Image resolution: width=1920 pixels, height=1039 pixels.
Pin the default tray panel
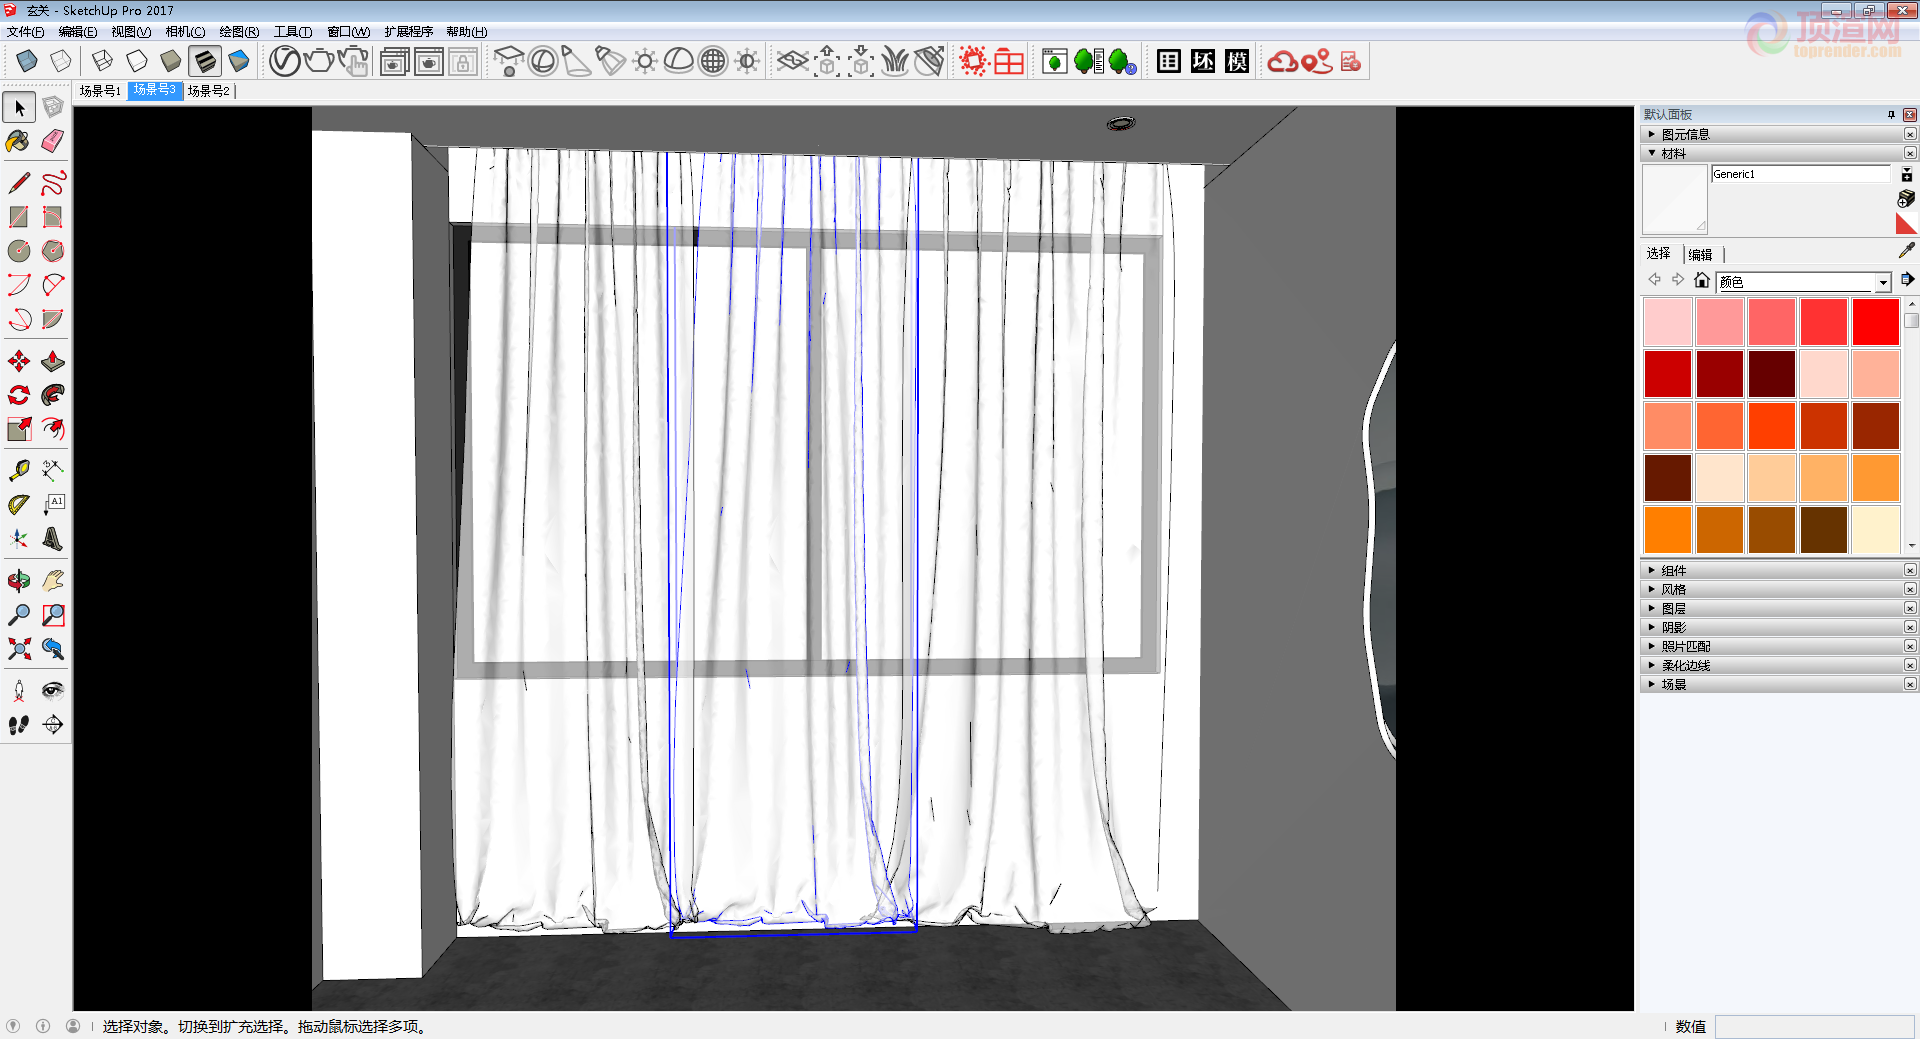coord(1891,115)
